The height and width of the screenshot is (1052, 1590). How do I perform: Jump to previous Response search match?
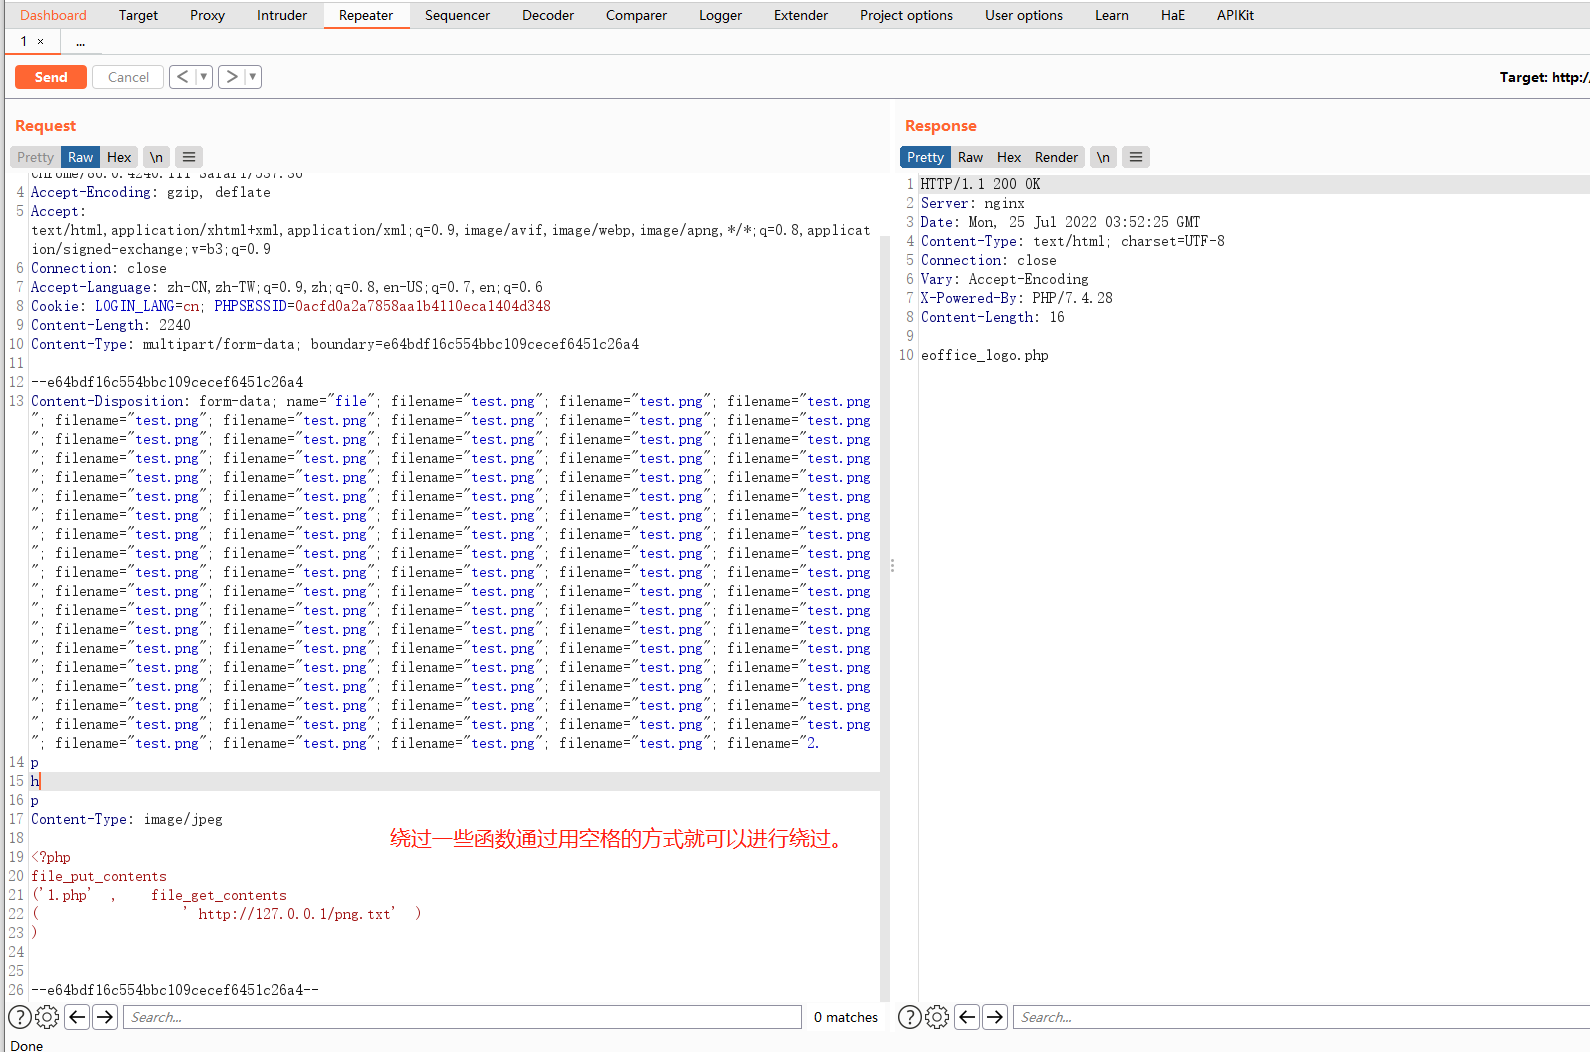[x=967, y=1017]
